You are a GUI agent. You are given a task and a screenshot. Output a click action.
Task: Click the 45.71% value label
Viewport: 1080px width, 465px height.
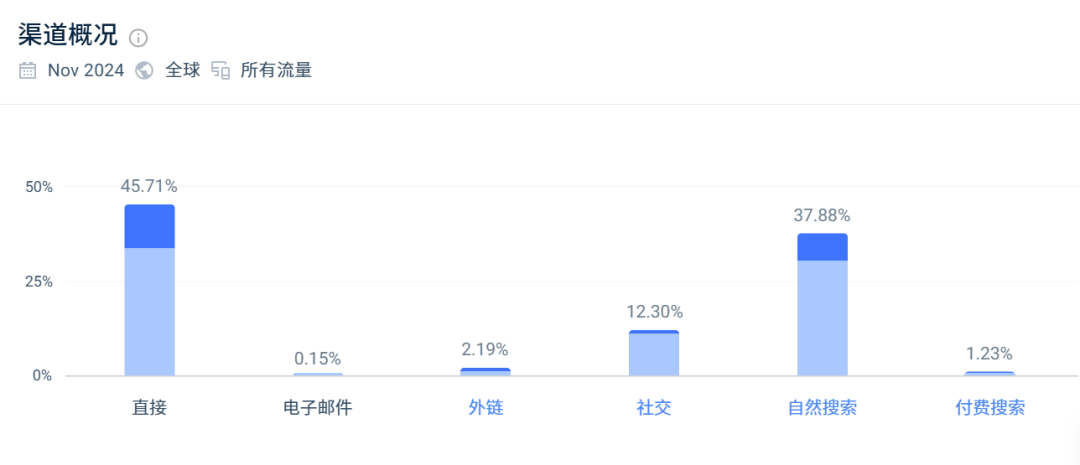pos(149,186)
